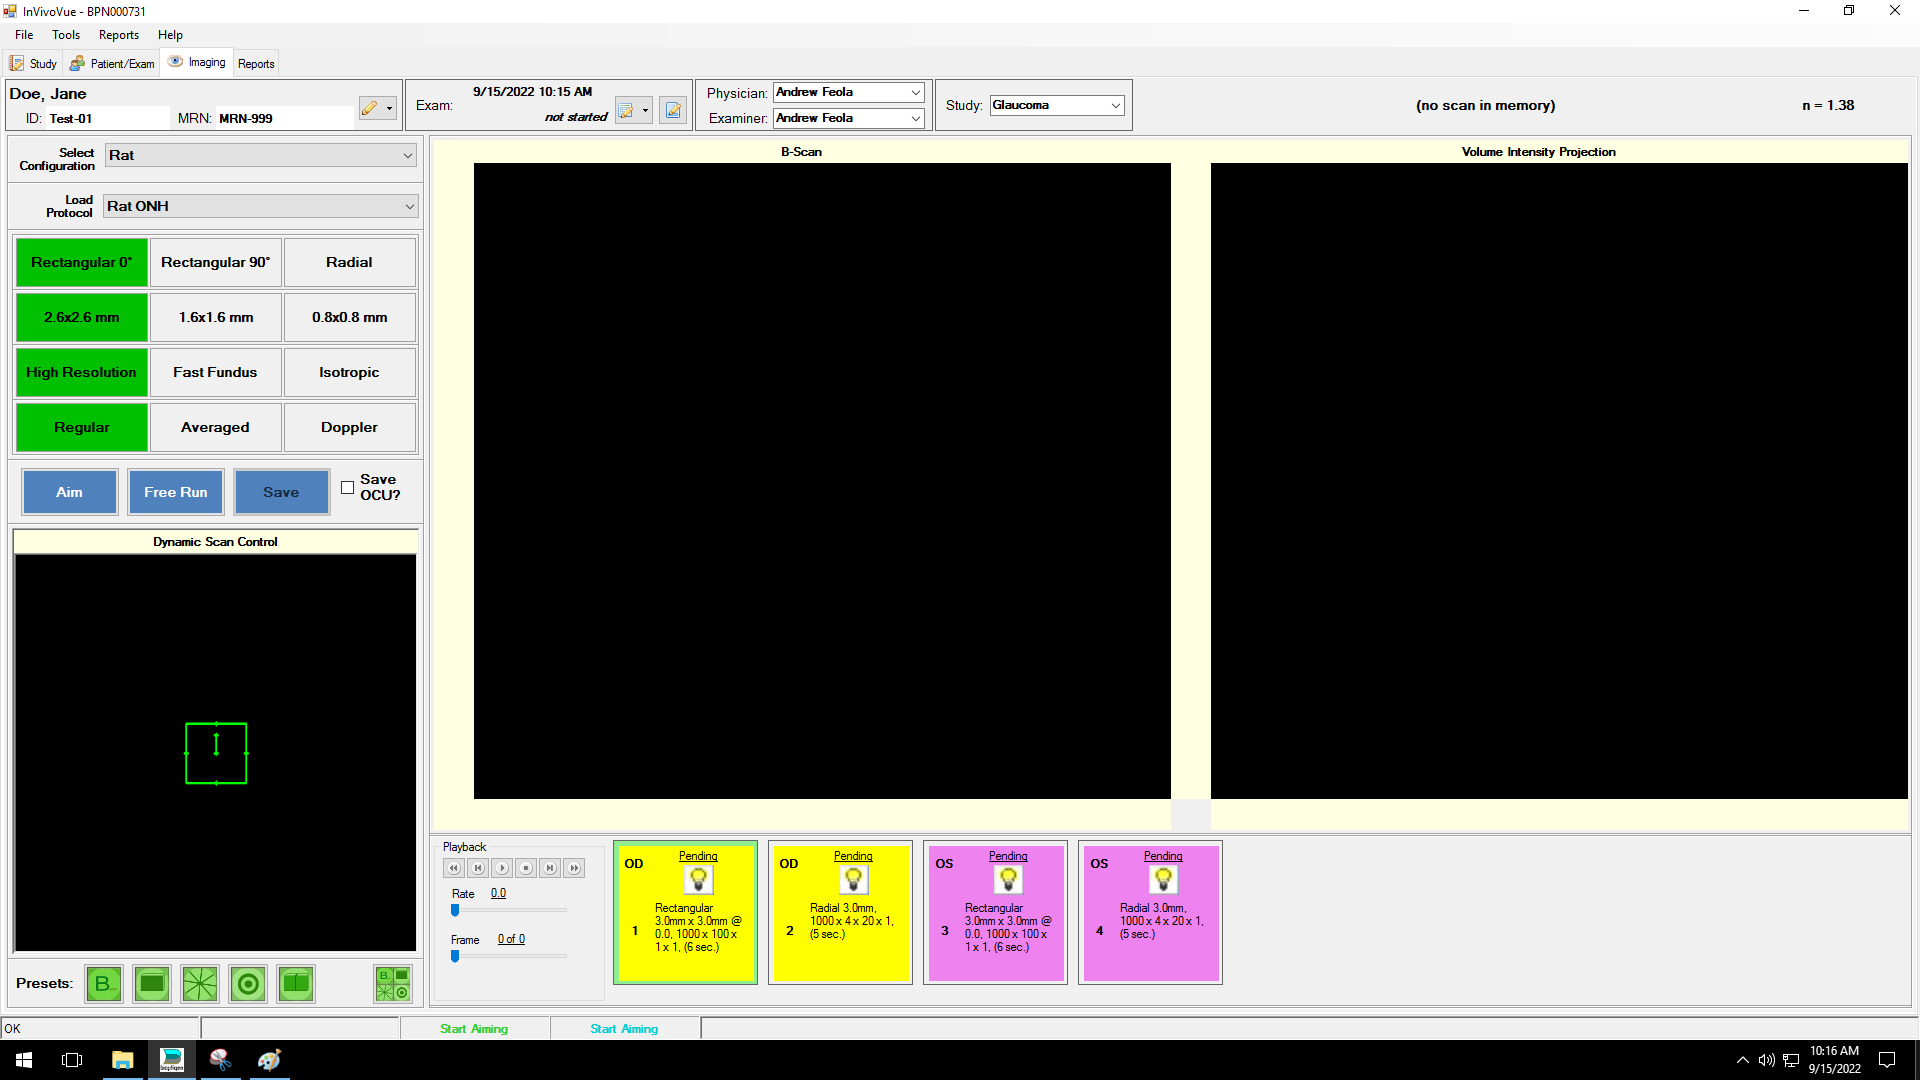
Task: Open the multi-preset grid icon
Action: tap(392, 984)
